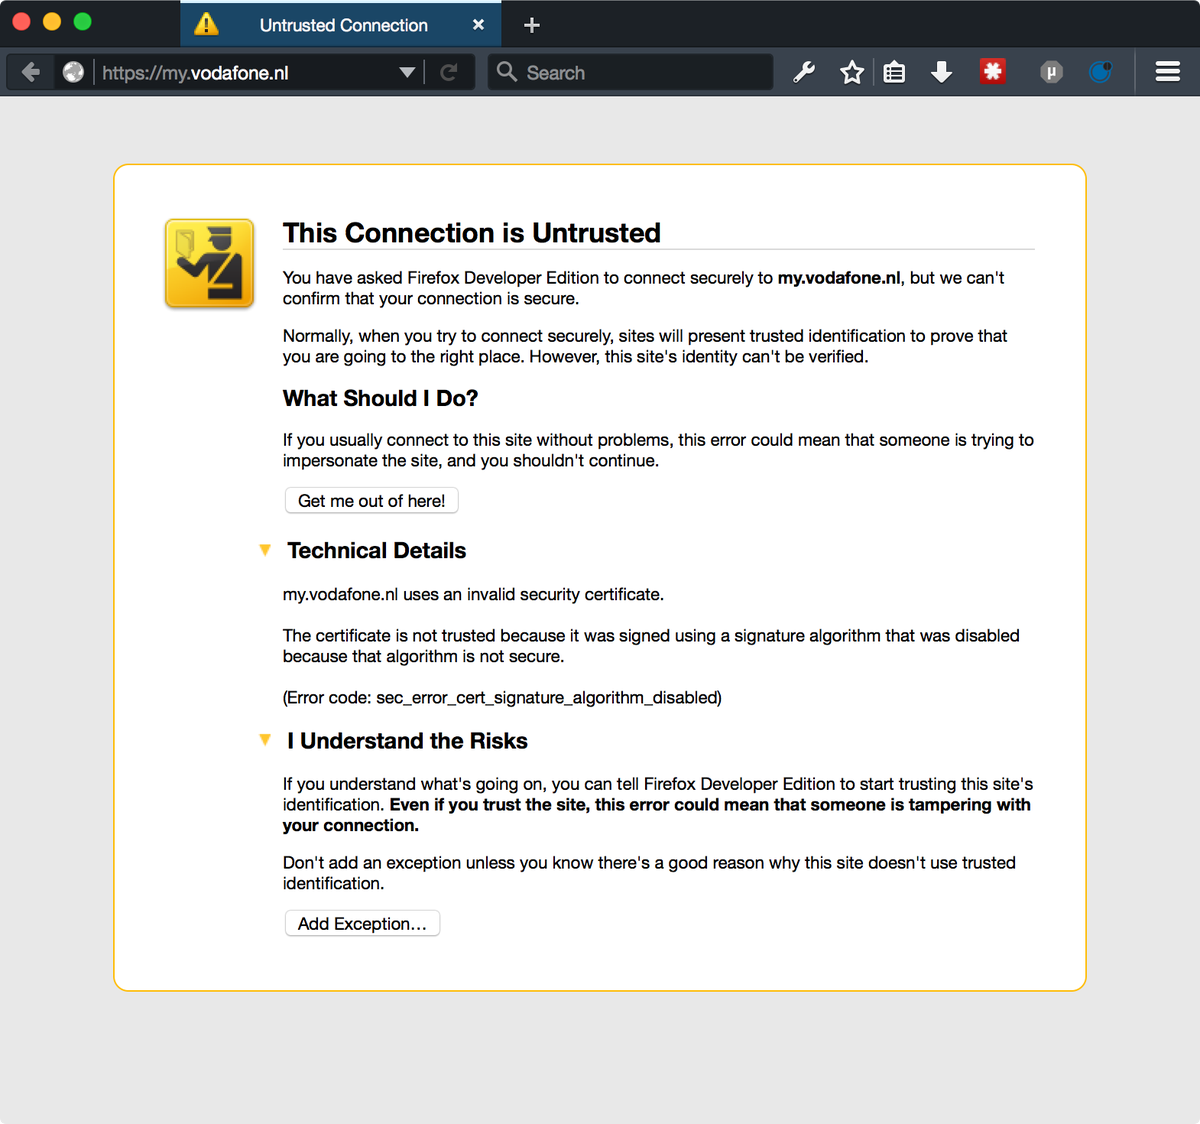Click the warning triangle tab icon
The width and height of the screenshot is (1200, 1124).
click(x=206, y=24)
